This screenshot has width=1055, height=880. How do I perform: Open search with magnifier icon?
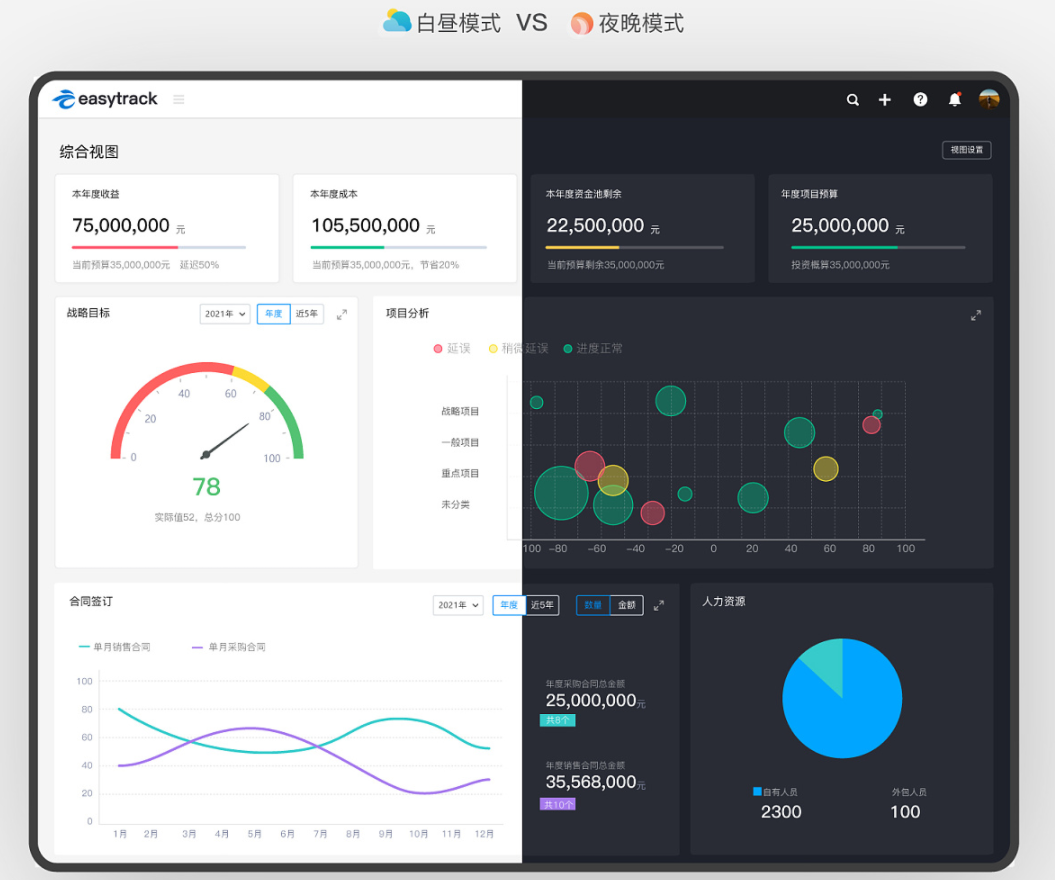coord(852,100)
